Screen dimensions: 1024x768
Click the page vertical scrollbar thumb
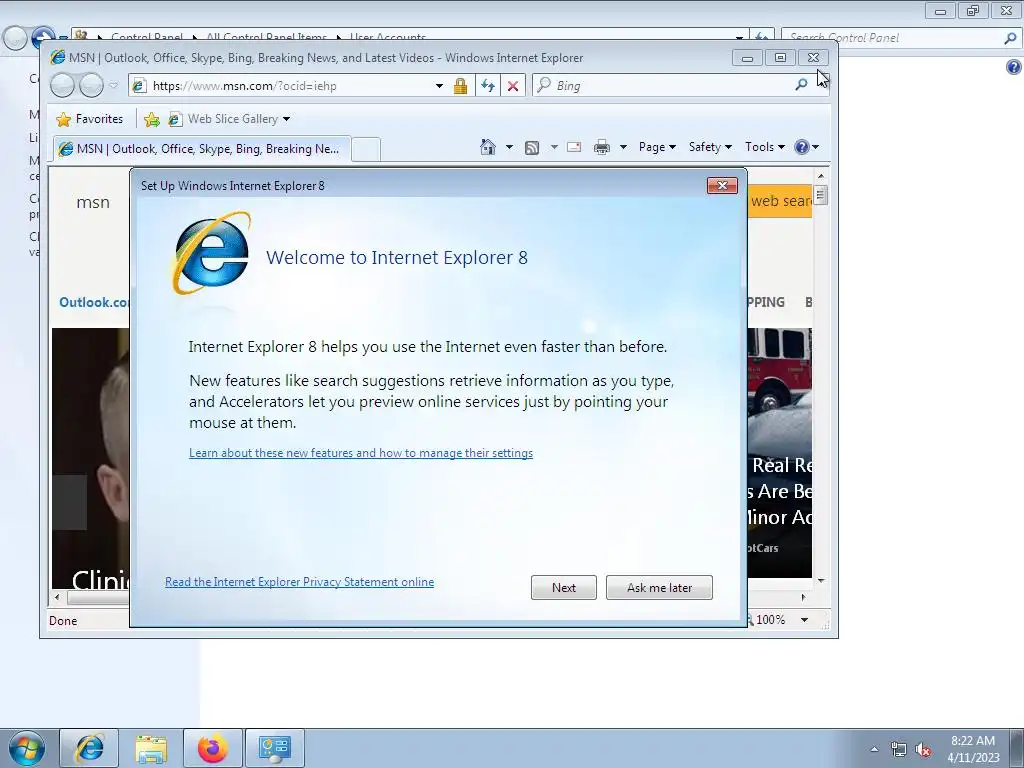(821, 195)
